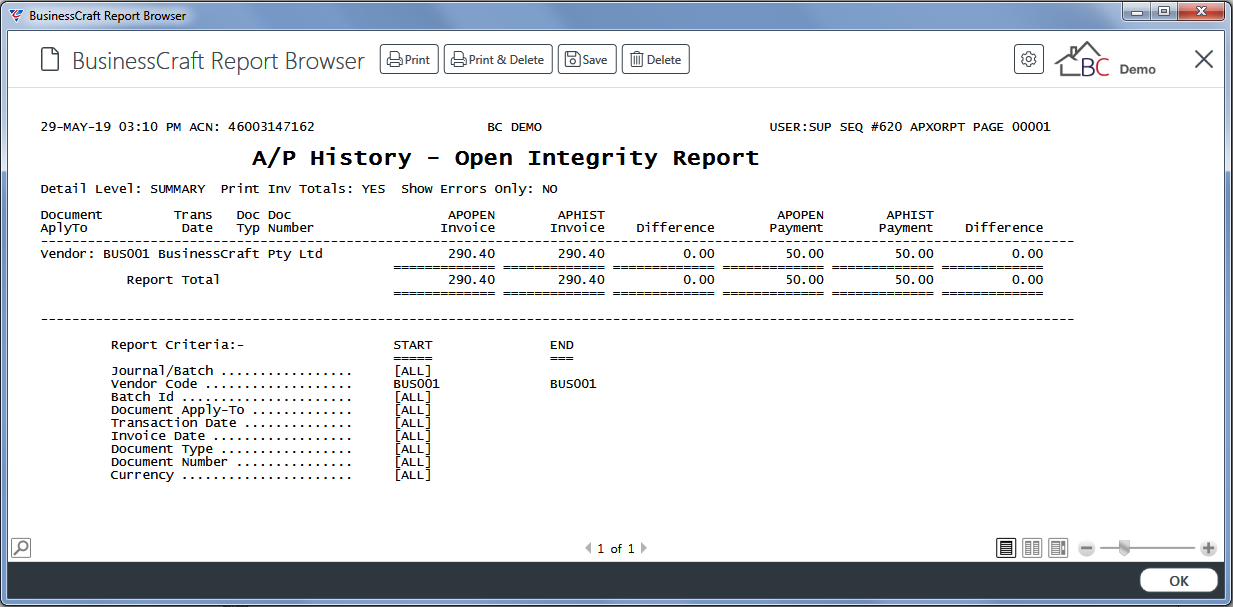Viewport: 1233px width, 607px height.
Task: Click the report title 'A/P History – Open Integrity Report'
Action: pyautogui.click(x=505, y=158)
